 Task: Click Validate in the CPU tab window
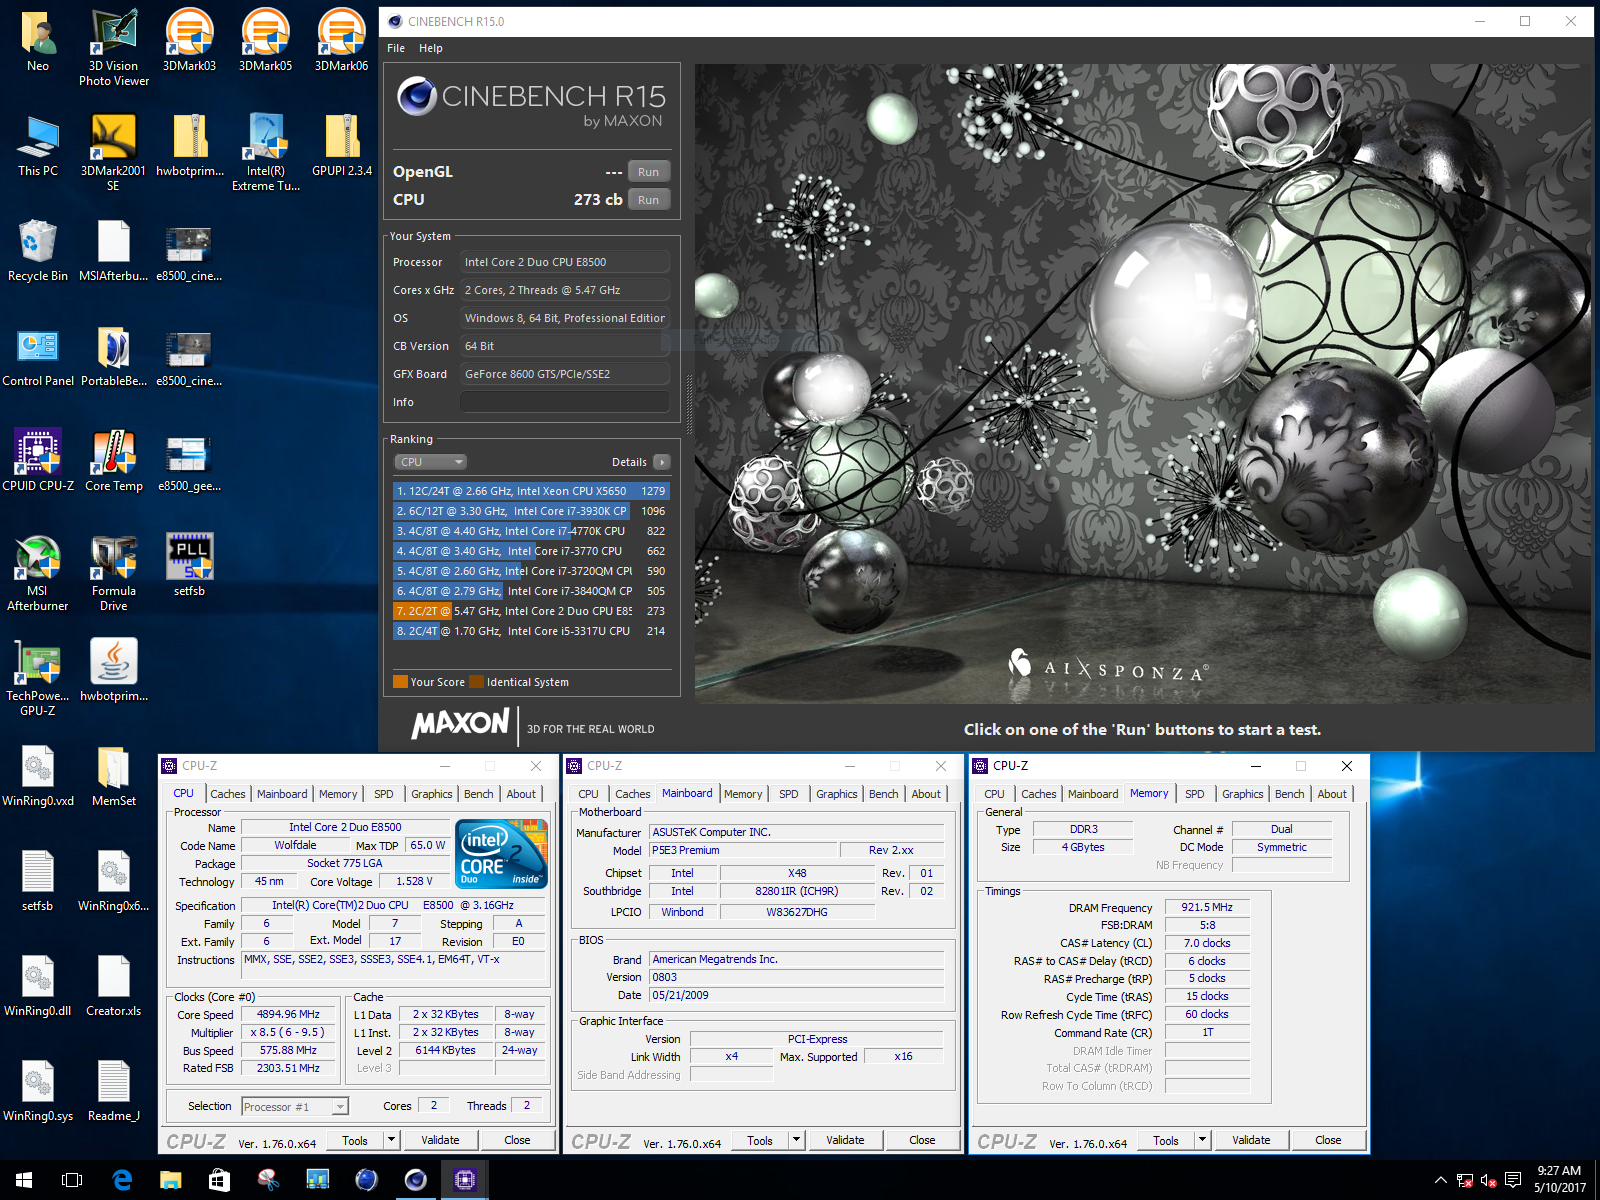(x=440, y=1140)
